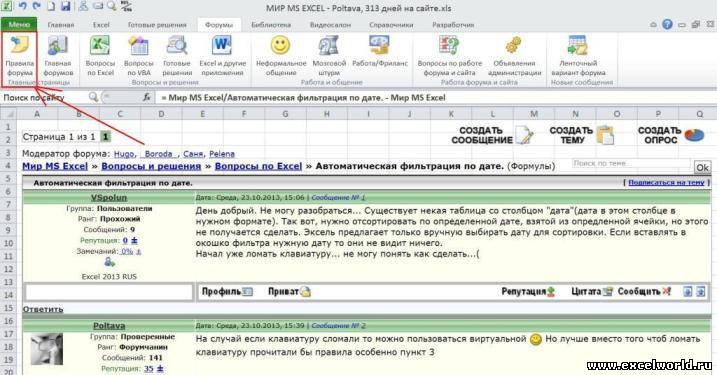This screenshot has height=375, width=717.
Task: Click VSpolun's reputation value 0
Action: tap(125, 241)
